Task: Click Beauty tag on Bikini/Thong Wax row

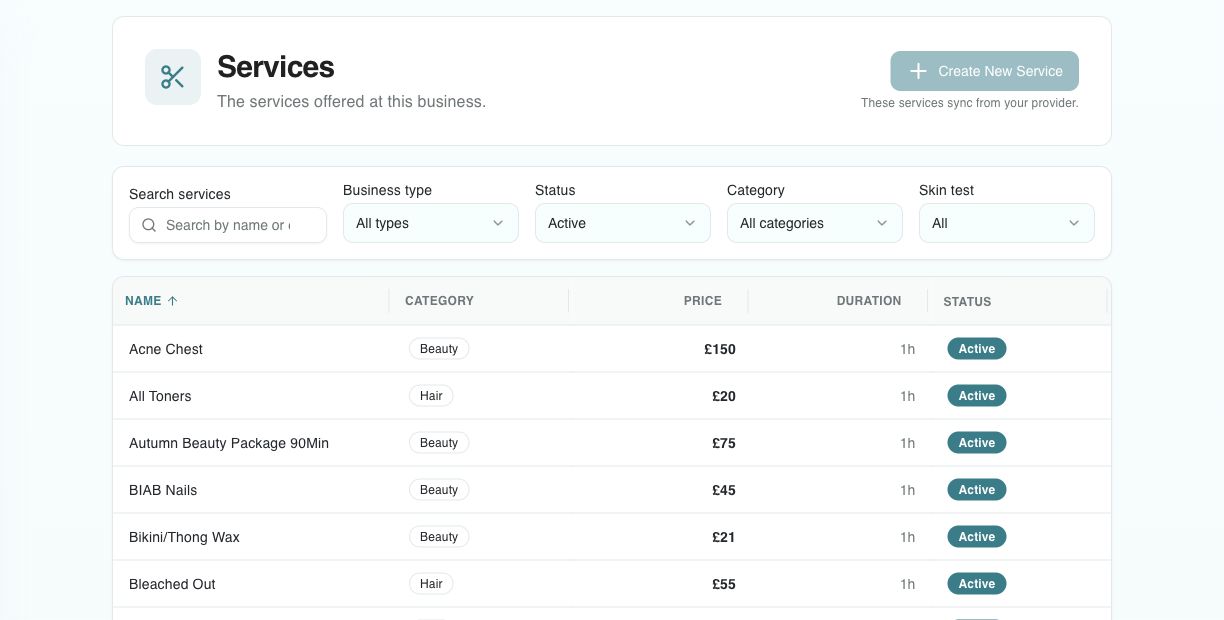Action: pos(439,537)
